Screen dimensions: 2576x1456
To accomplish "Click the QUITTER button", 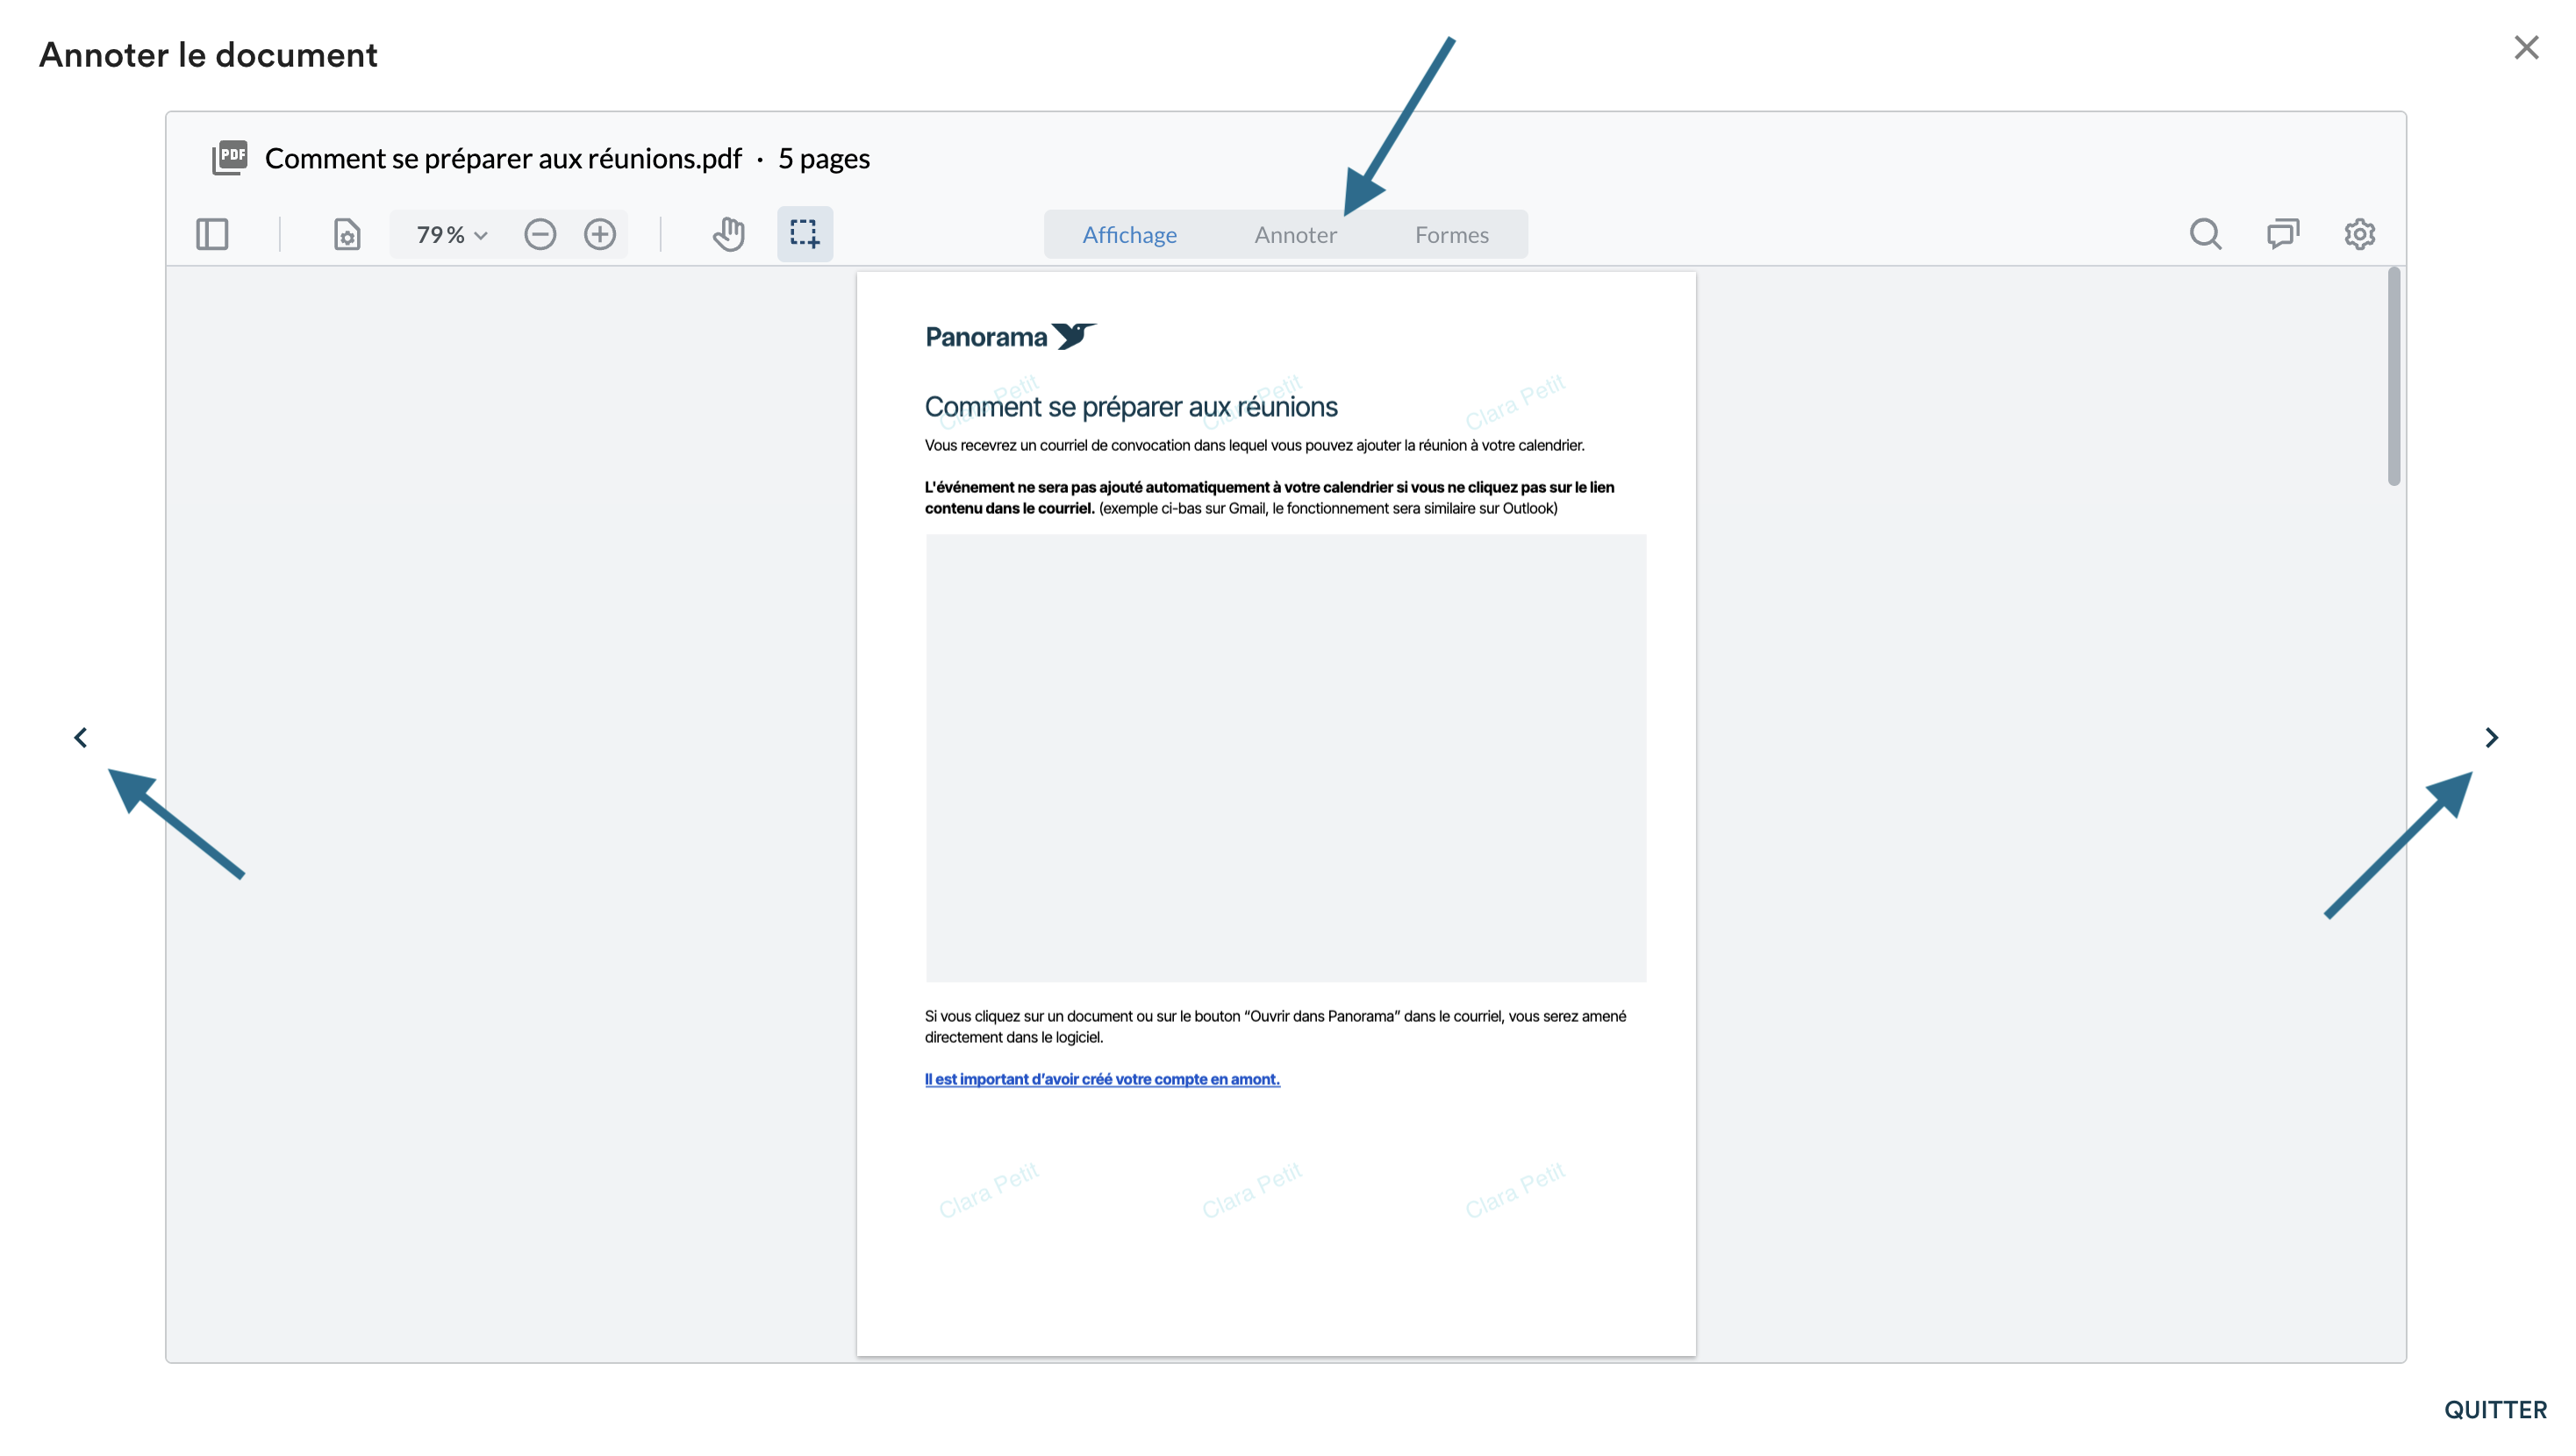I will click(x=2495, y=1410).
